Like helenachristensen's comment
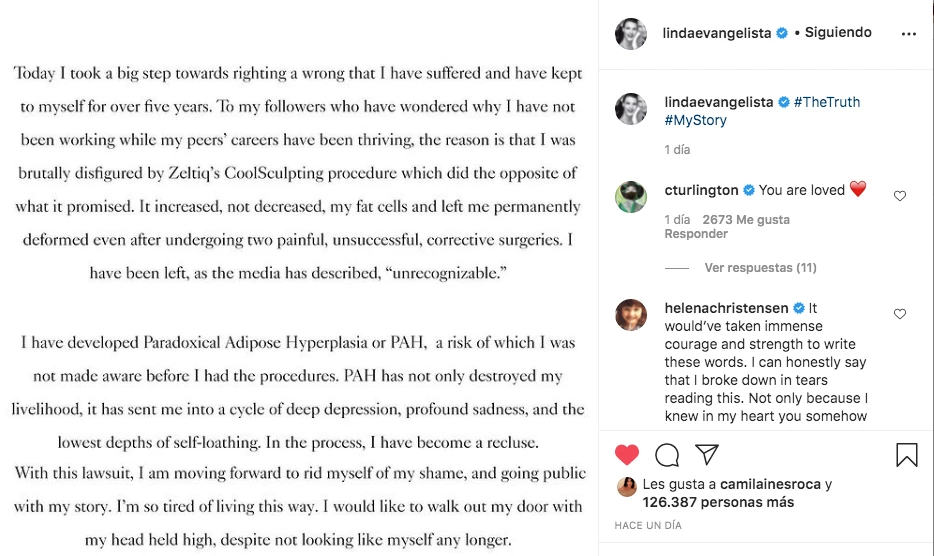Image resolution: width=934 pixels, height=556 pixels. click(x=900, y=314)
